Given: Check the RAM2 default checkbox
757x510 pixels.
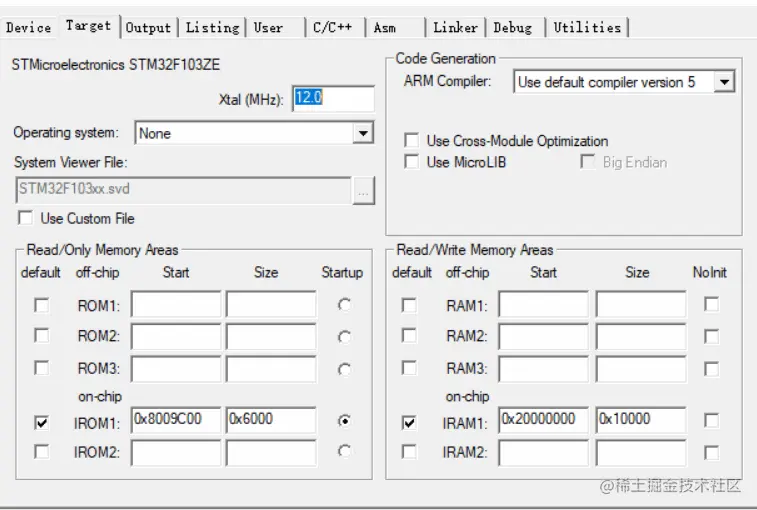Looking at the screenshot, I should click(409, 335).
